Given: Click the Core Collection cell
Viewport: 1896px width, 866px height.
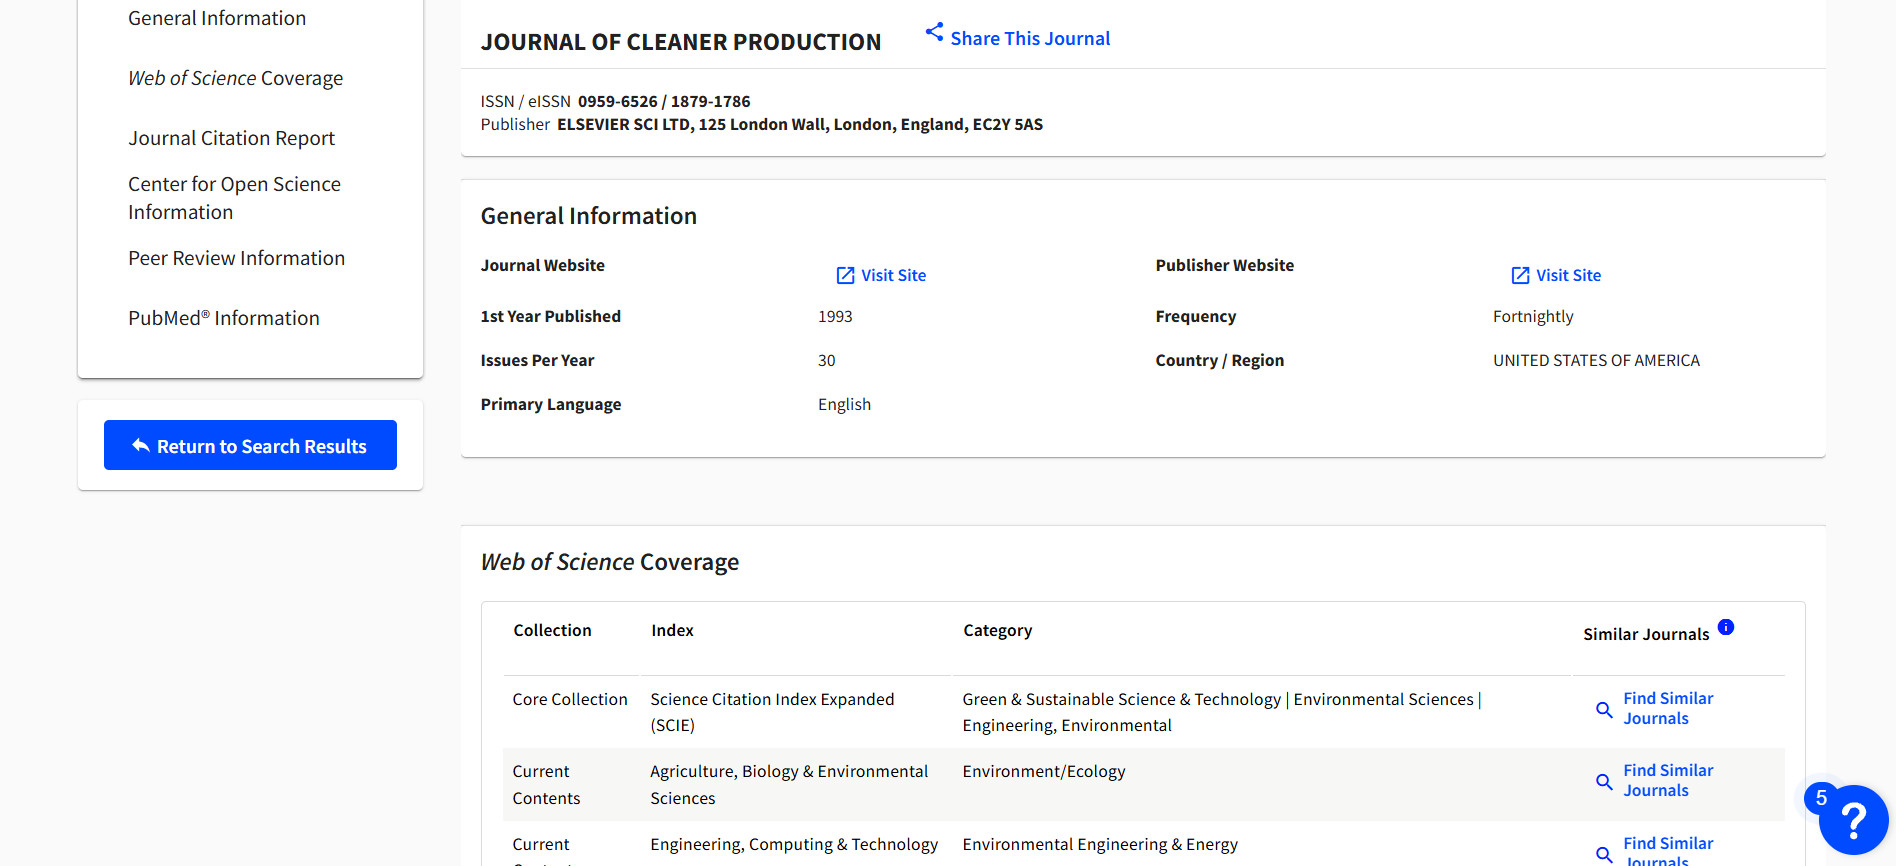Looking at the screenshot, I should [x=570, y=699].
